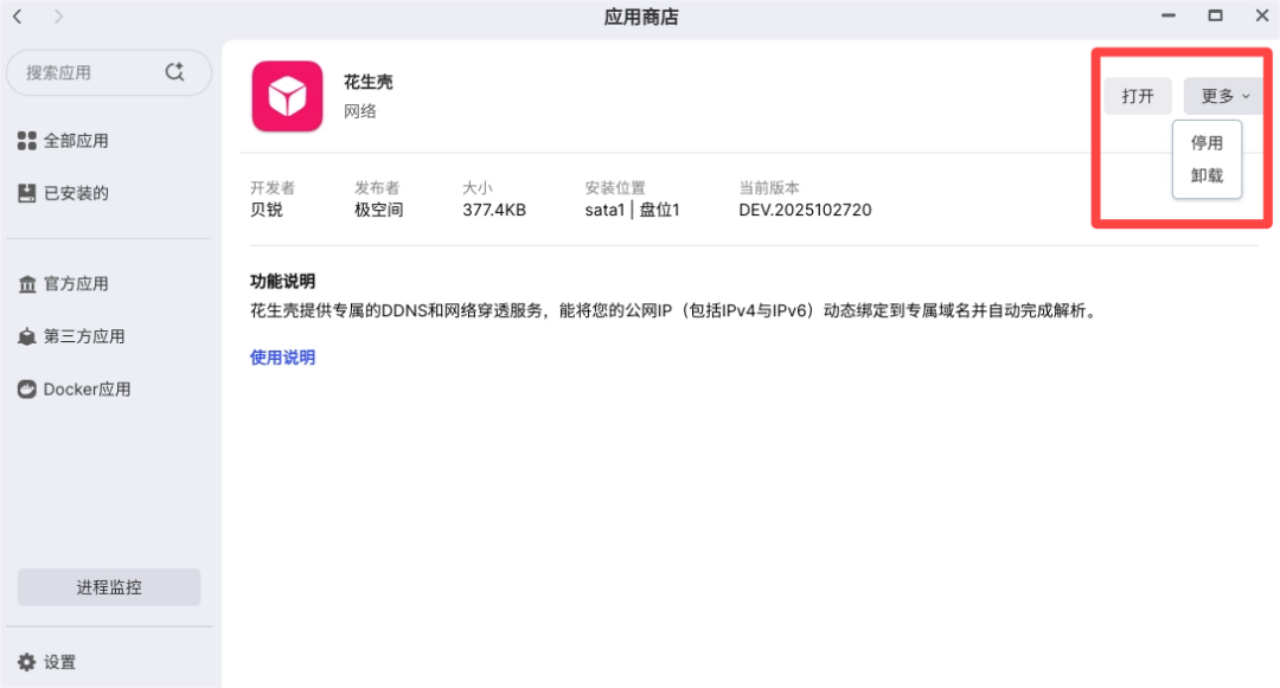Open the 使用说明 link
The width and height of the screenshot is (1280, 688).
coord(282,357)
